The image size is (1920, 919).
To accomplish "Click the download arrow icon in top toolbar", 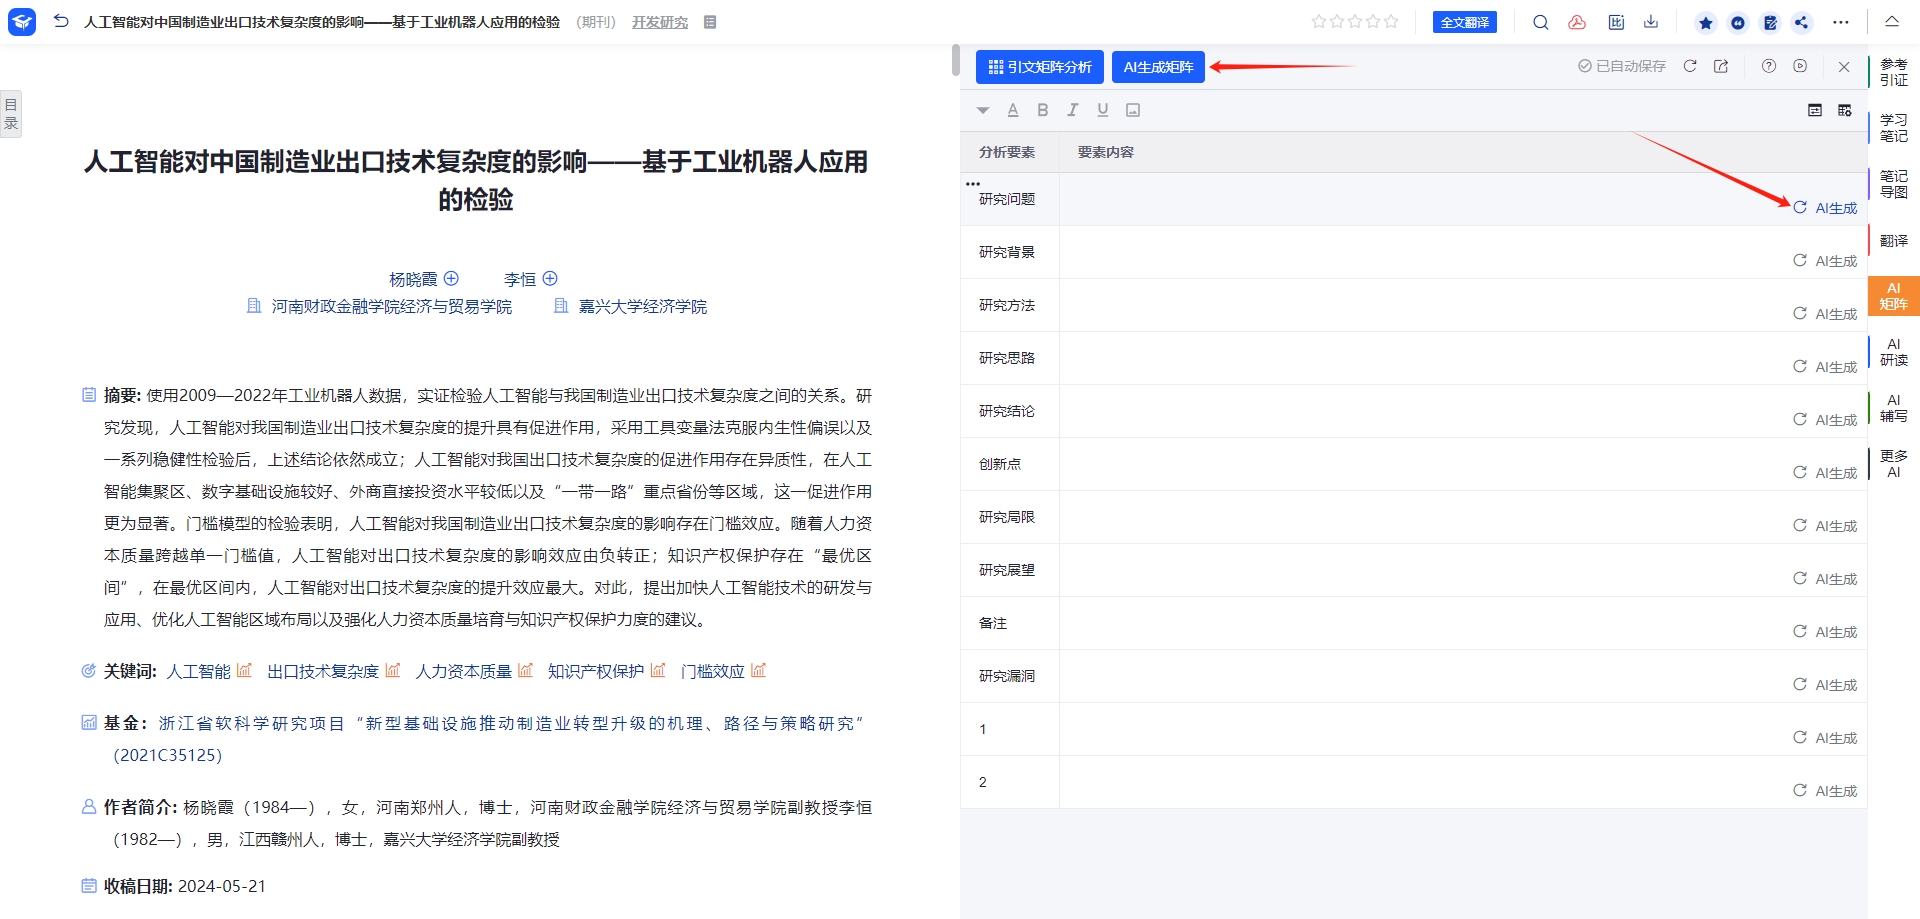I will 1651,22.
